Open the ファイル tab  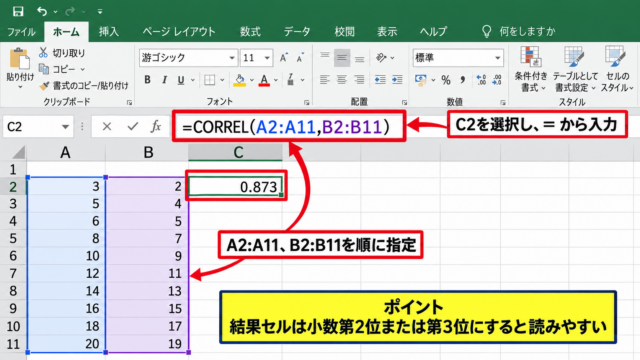[21, 31]
